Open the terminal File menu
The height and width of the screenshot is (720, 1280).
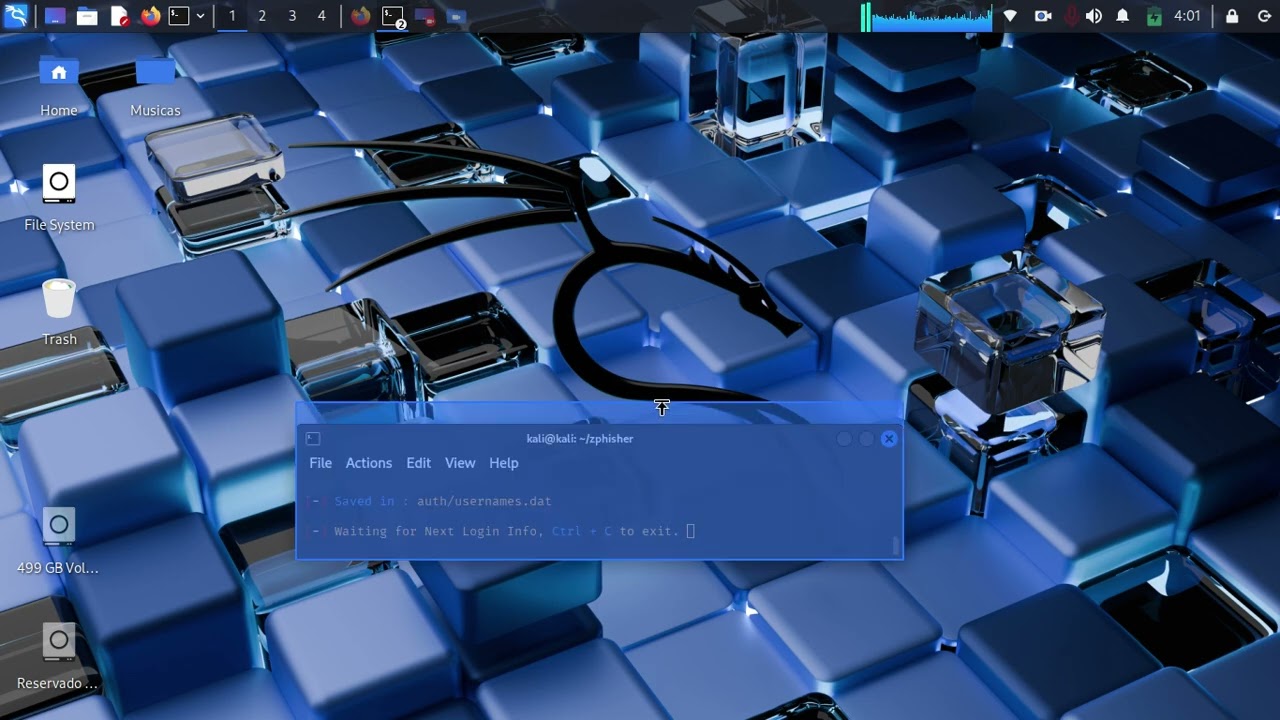(321, 463)
